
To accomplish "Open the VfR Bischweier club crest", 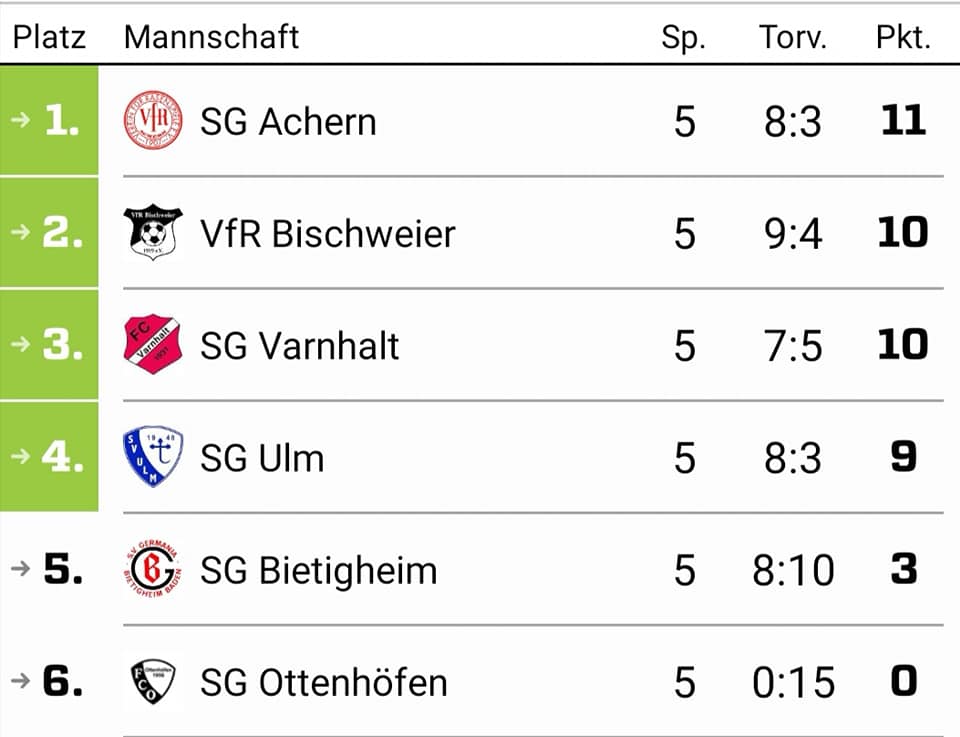I will point(153,232).
